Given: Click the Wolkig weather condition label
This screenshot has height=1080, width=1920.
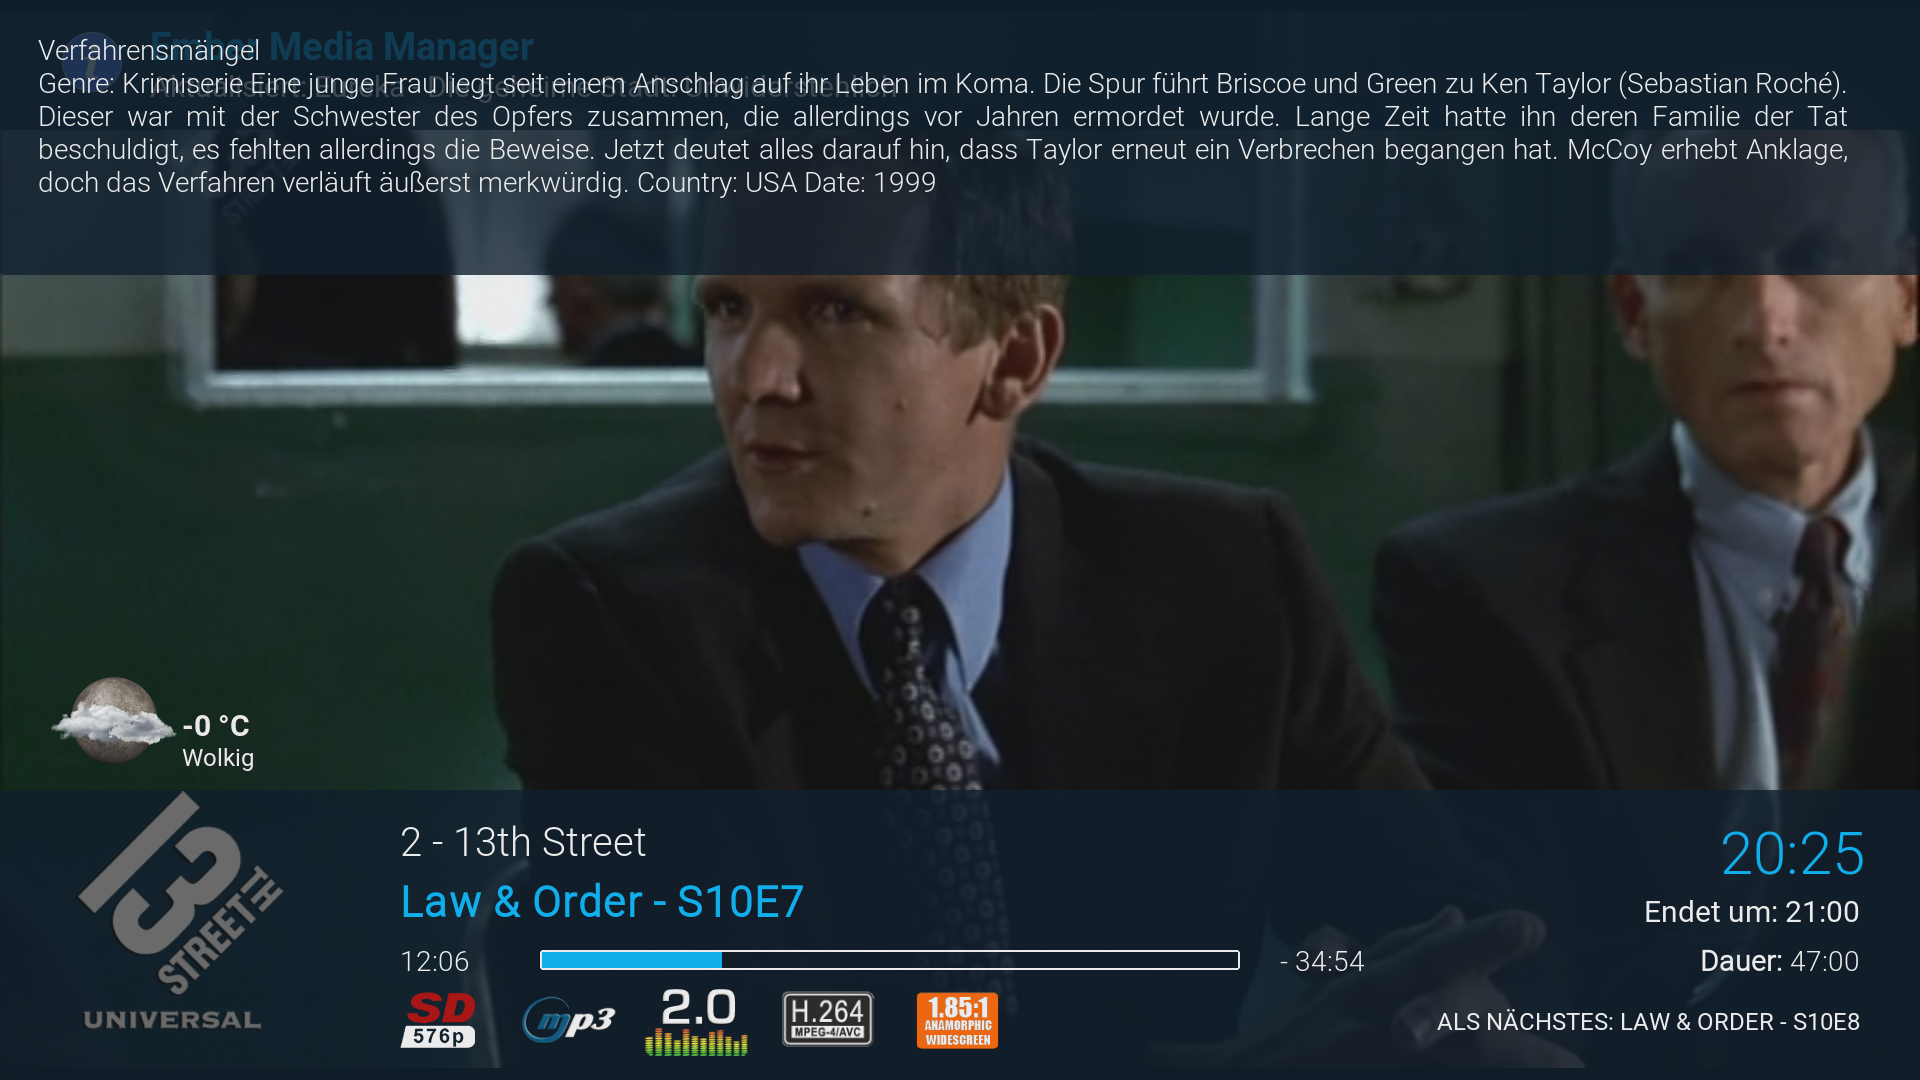Looking at the screenshot, I should (218, 758).
